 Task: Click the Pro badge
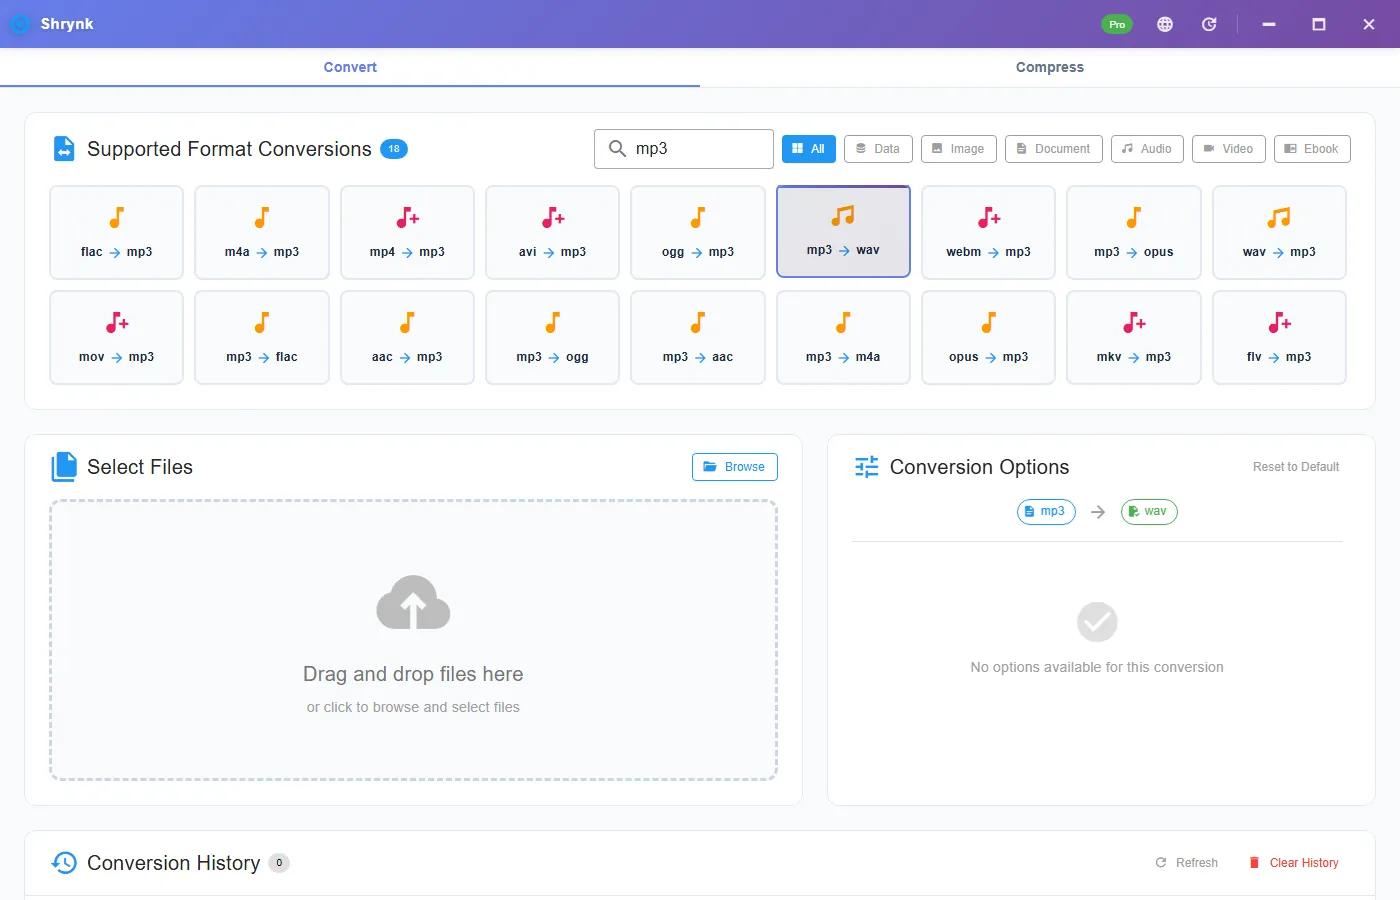click(x=1117, y=24)
